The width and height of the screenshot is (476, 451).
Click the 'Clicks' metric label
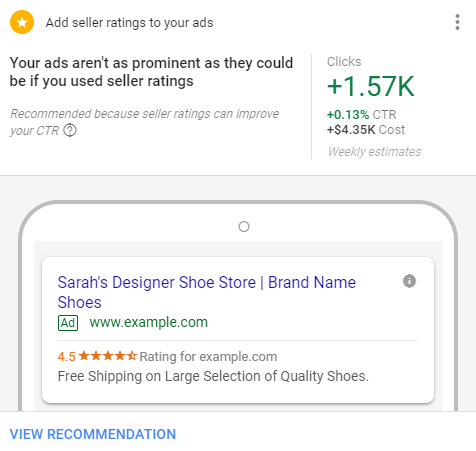[344, 62]
